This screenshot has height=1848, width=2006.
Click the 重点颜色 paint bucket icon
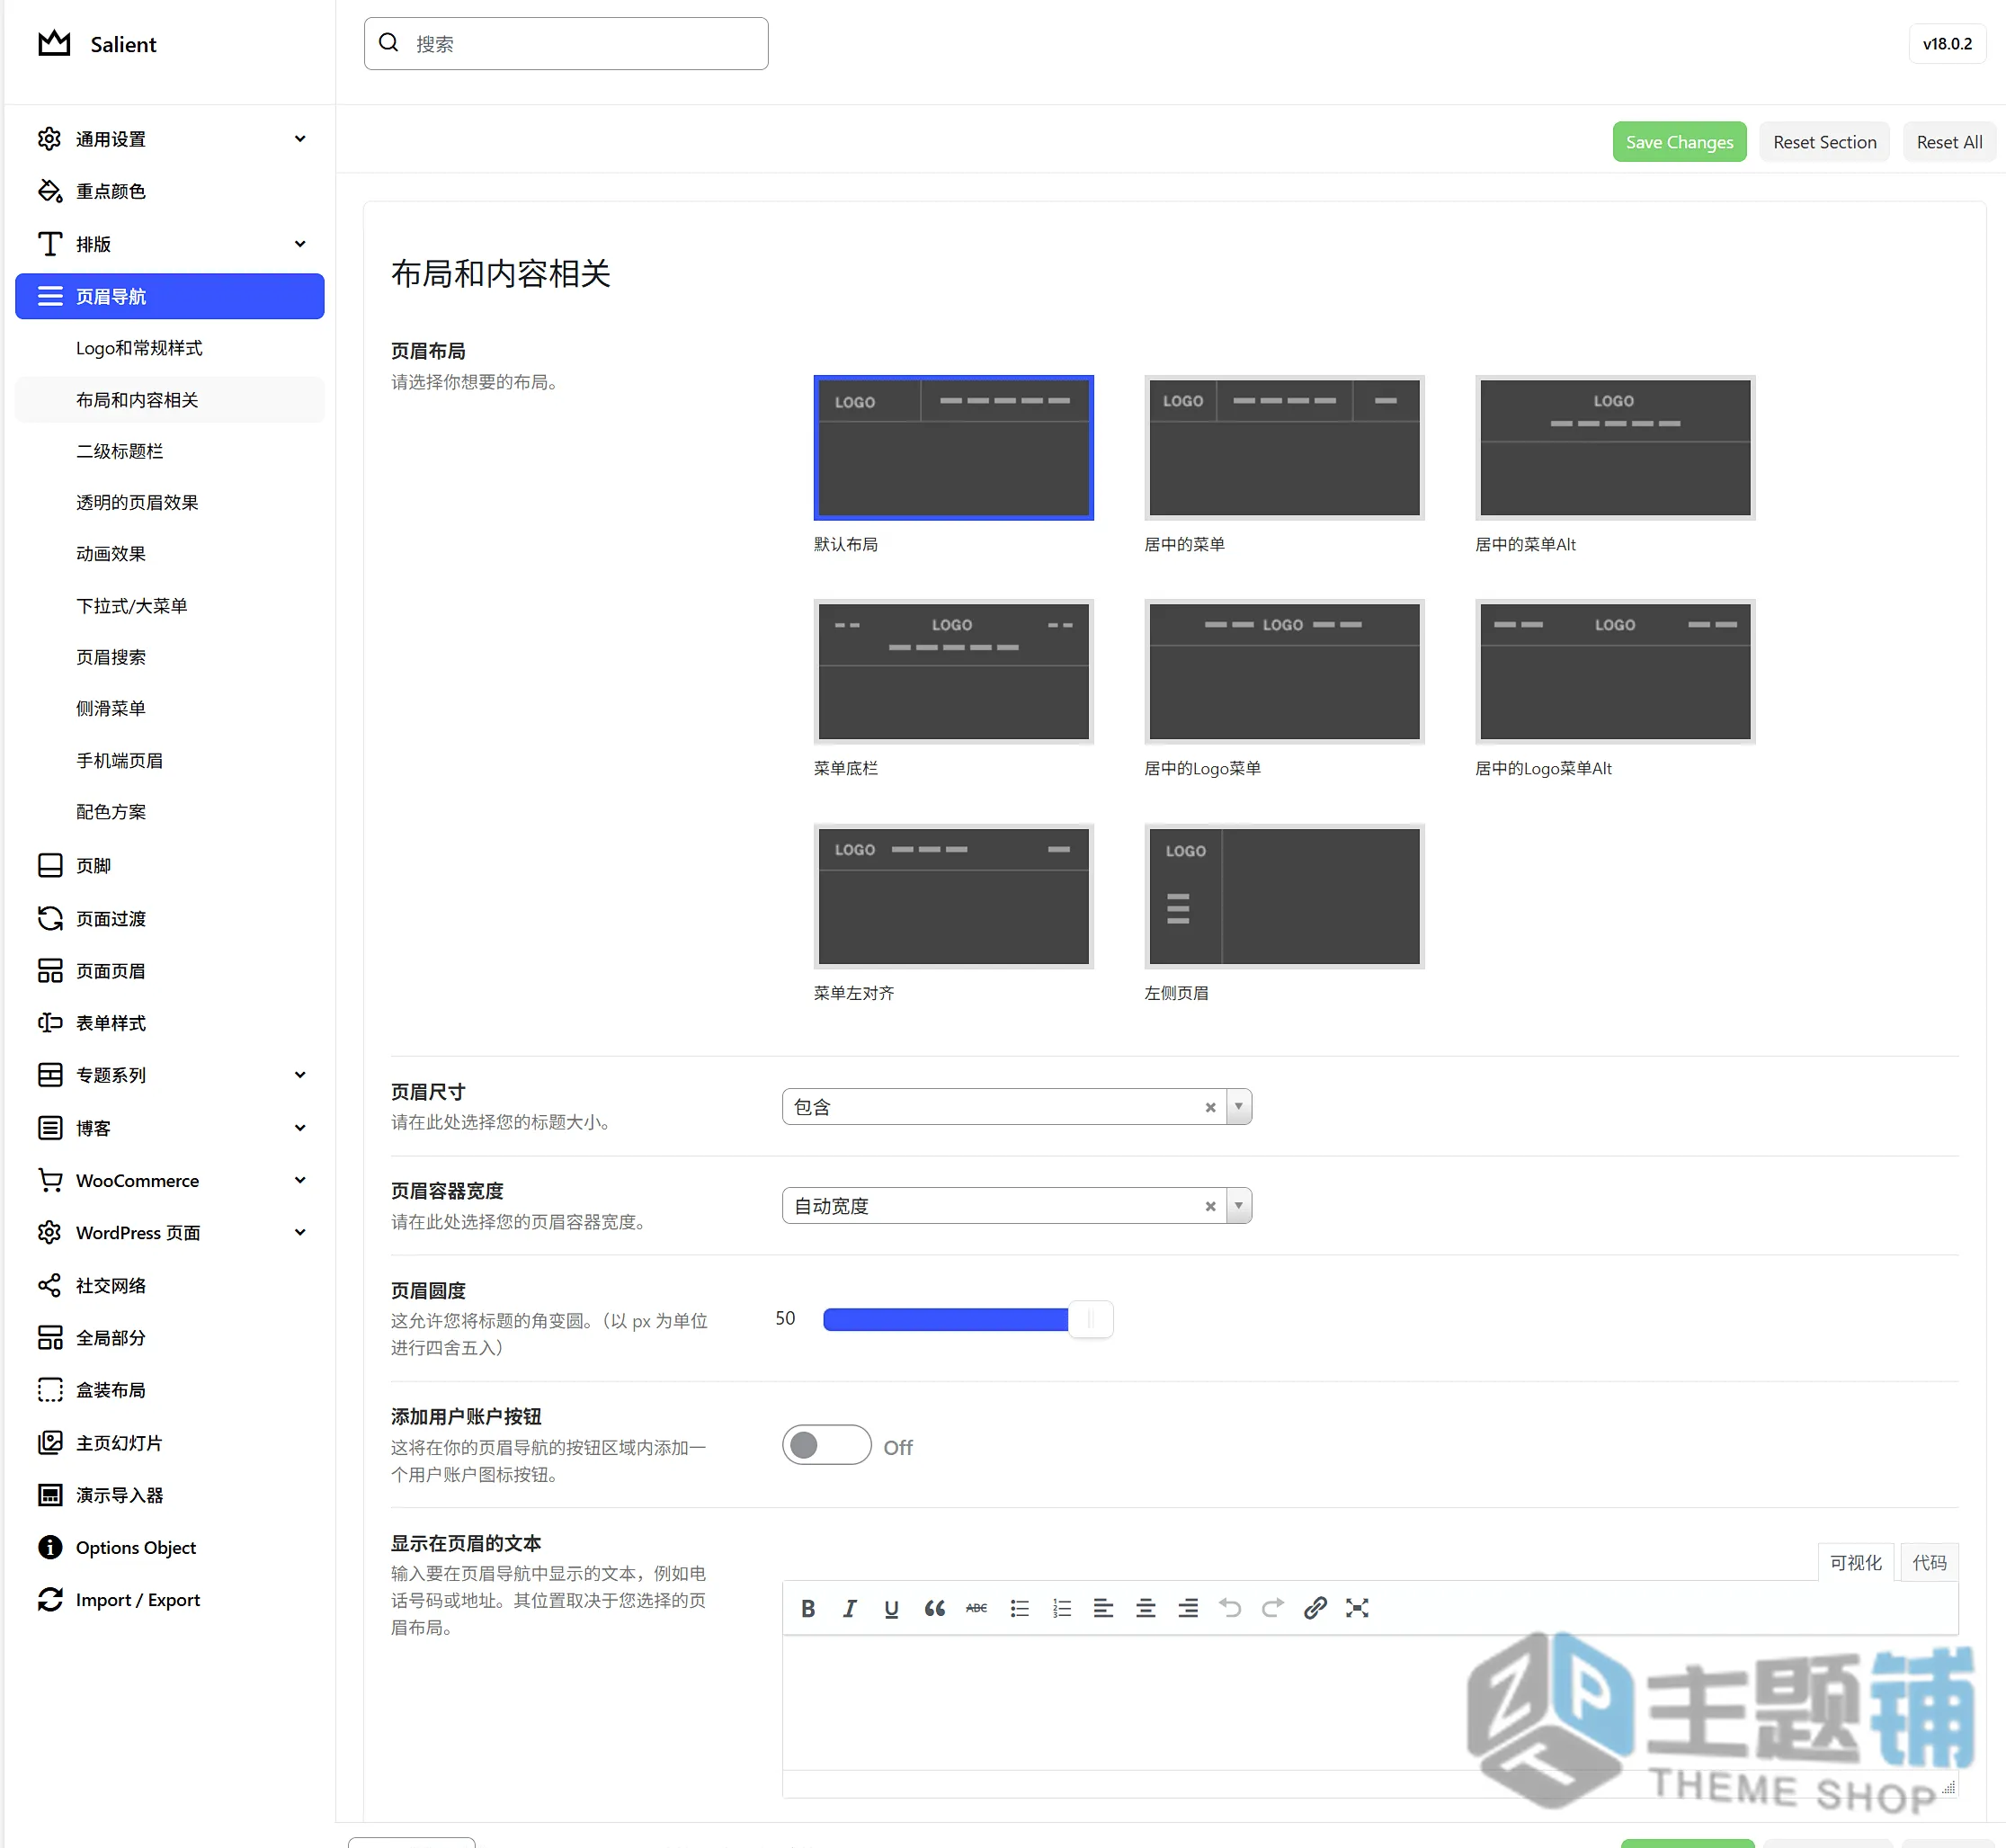click(50, 190)
